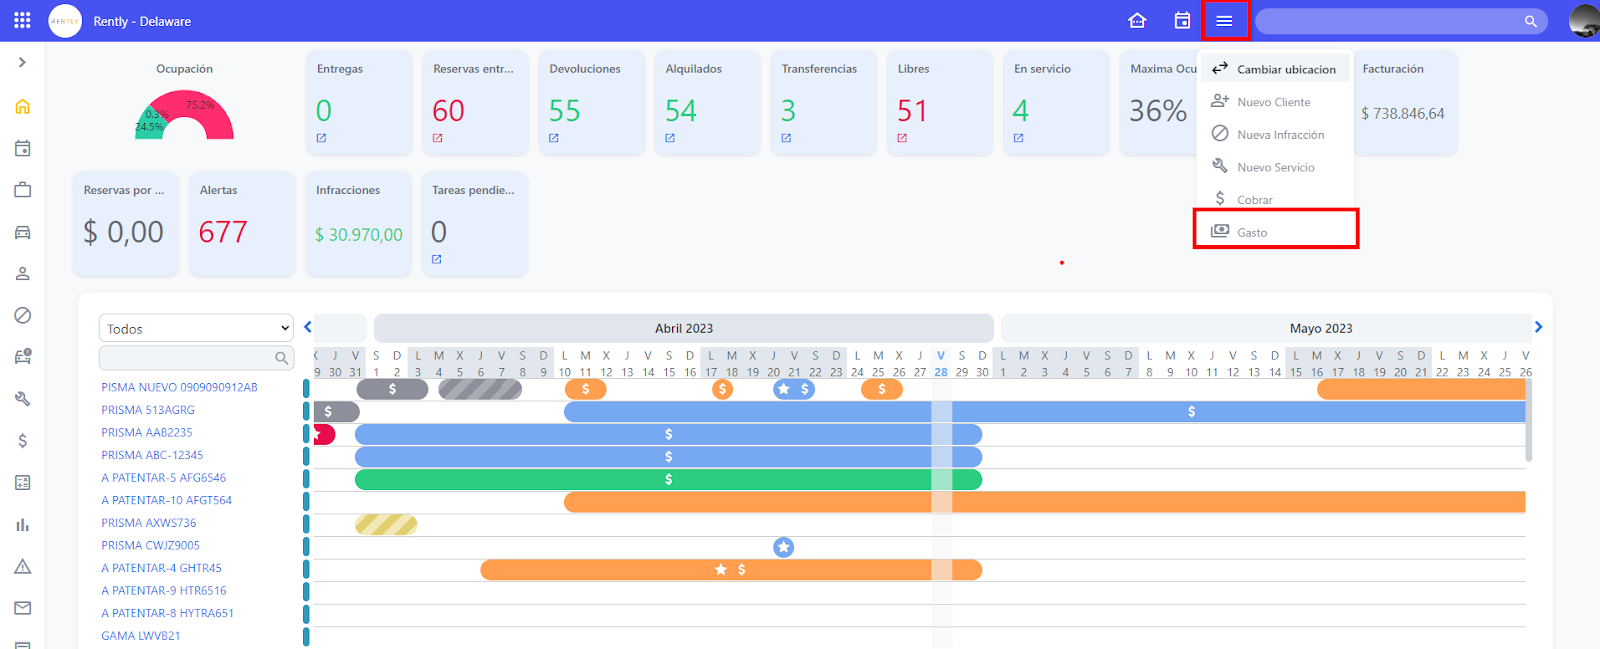Open the wrench services icon in sidebar
The height and width of the screenshot is (649, 1600).
click(x=23, y=399)
